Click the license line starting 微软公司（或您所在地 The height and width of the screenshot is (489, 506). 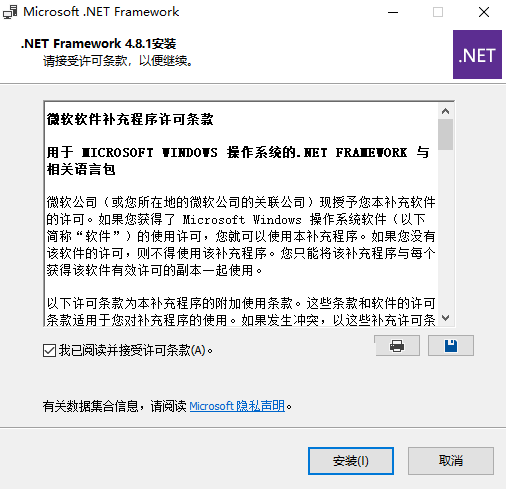pos(241,202)
